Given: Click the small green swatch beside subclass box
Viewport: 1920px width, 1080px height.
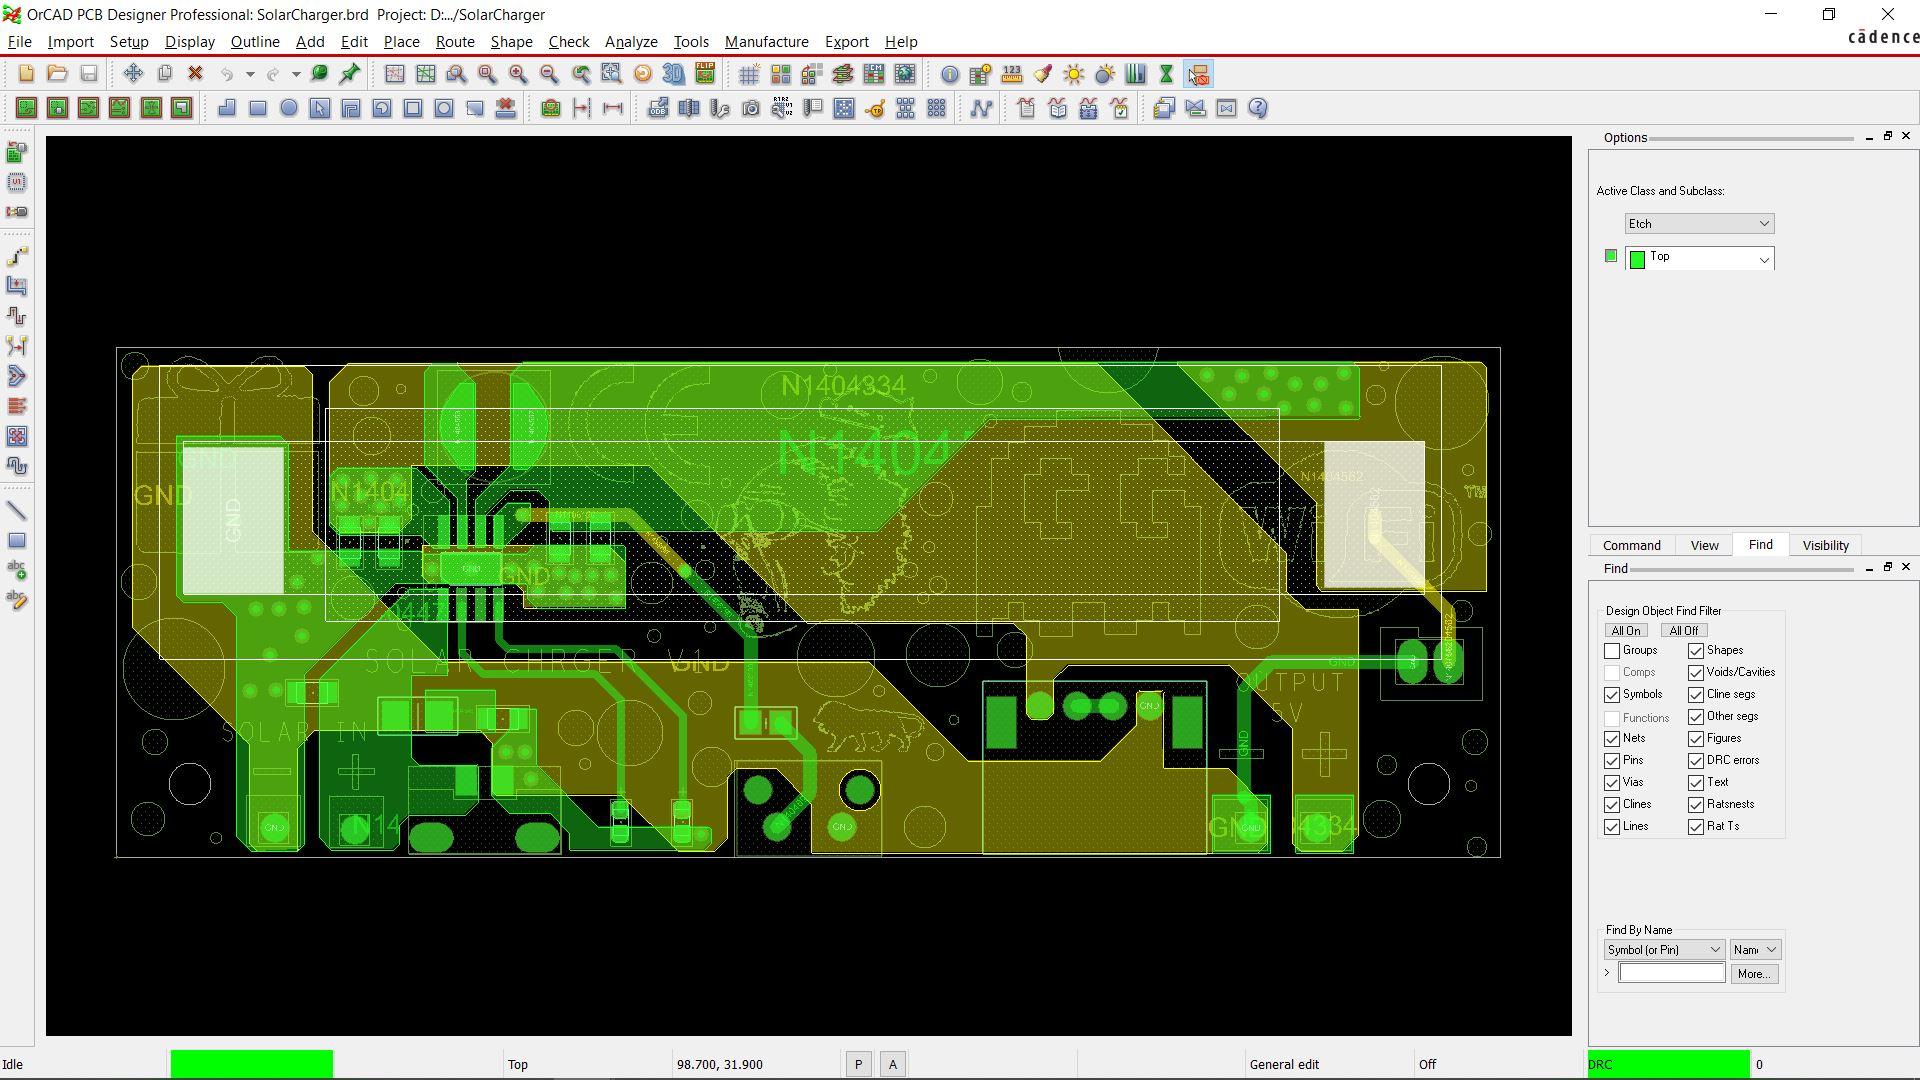Looking at the screenshot, I should click(x=1610, y=256).
